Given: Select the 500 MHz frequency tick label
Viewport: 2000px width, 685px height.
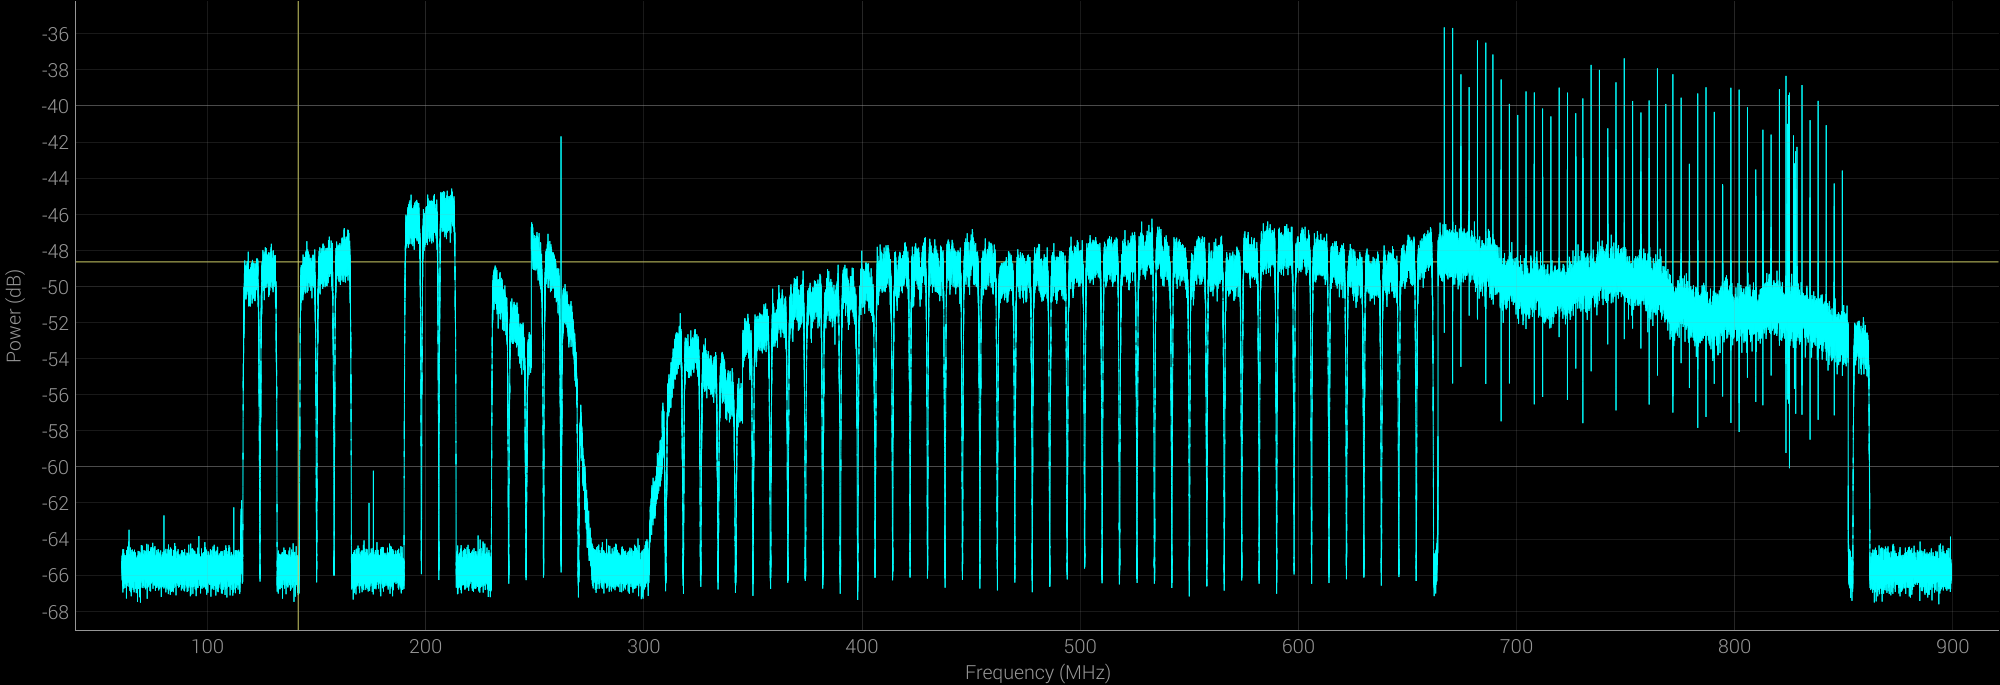Looking at the screenshot, I should 1080,647.
